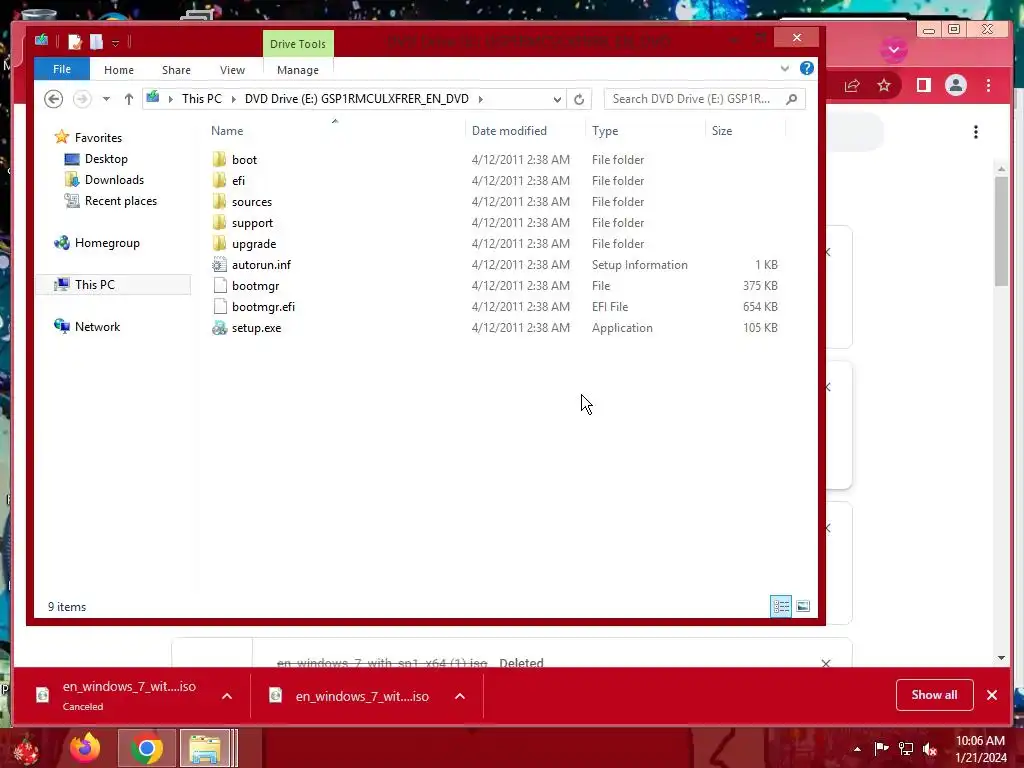Click Show all downloads button
1024x768 pixels.
(935, 695)
